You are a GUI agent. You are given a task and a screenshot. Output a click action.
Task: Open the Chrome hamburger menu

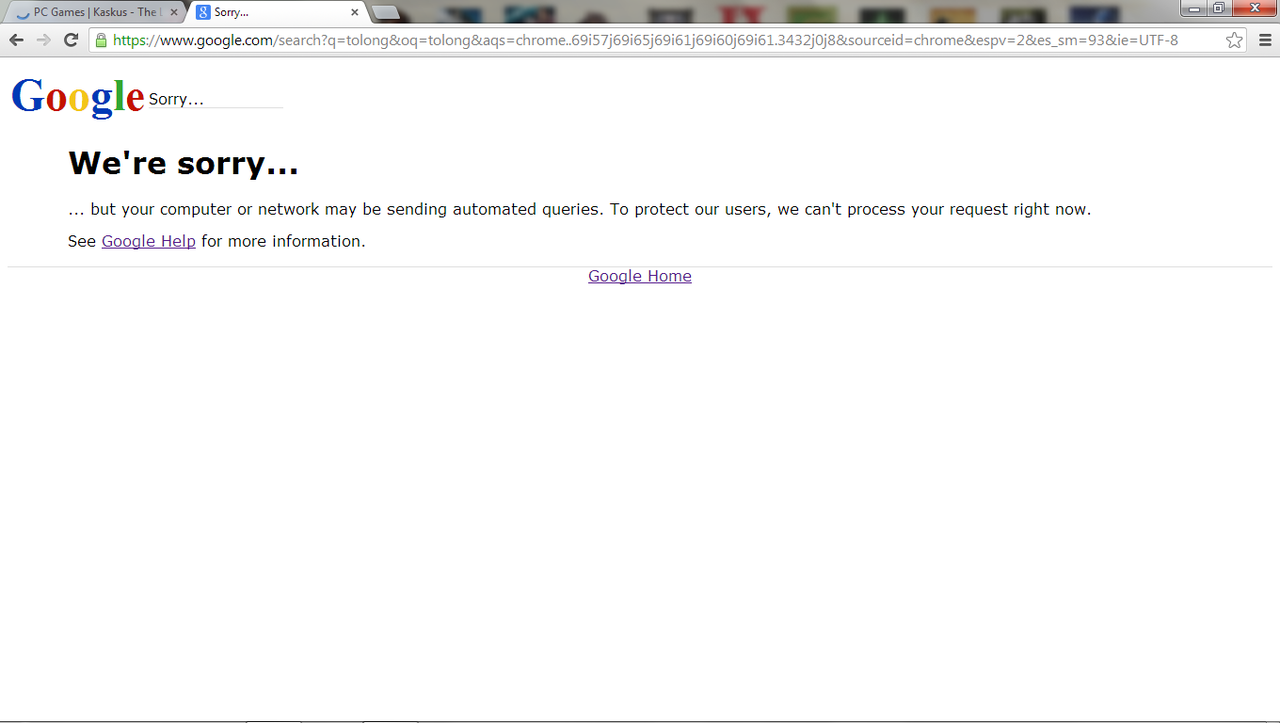[x=1265, y=40]
